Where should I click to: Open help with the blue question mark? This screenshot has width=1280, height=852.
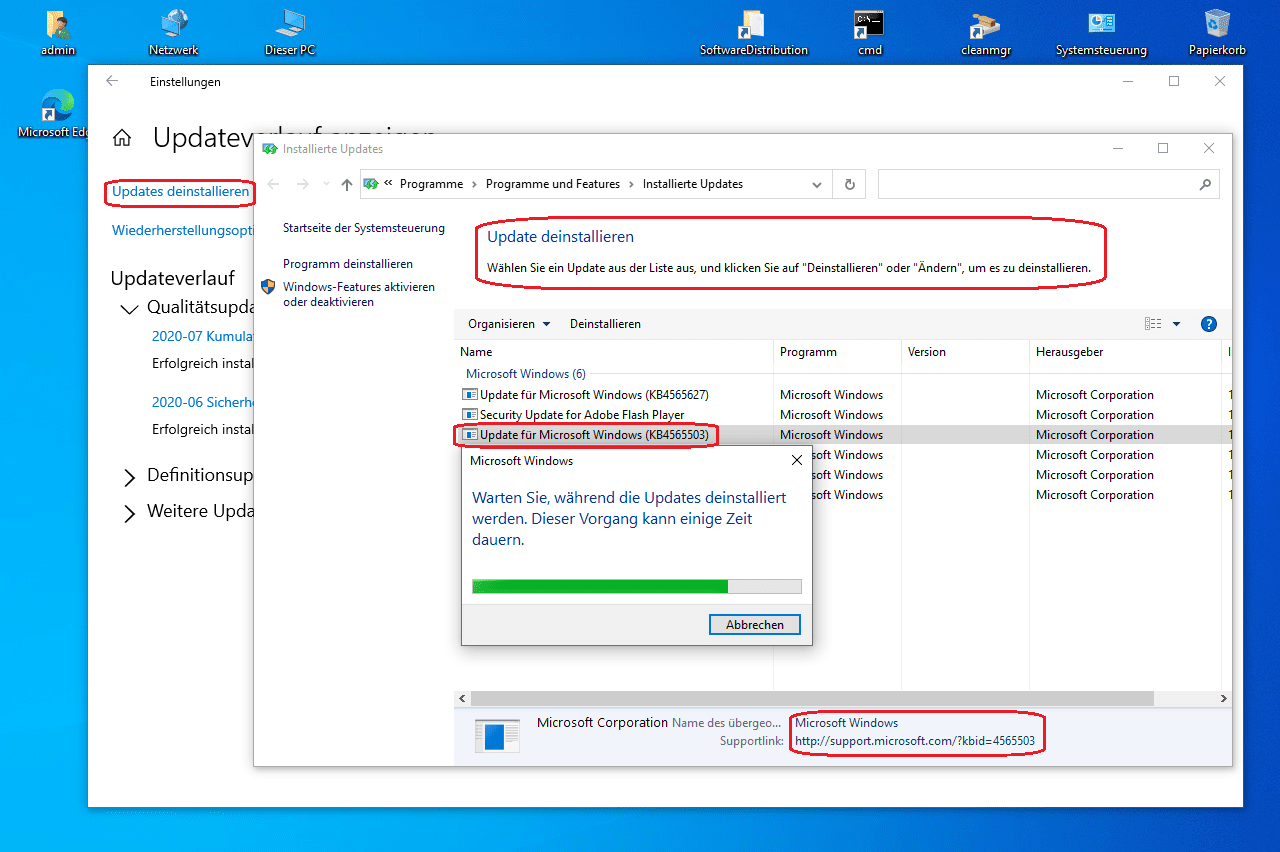pyautogui.click(x=1208, y=324)
